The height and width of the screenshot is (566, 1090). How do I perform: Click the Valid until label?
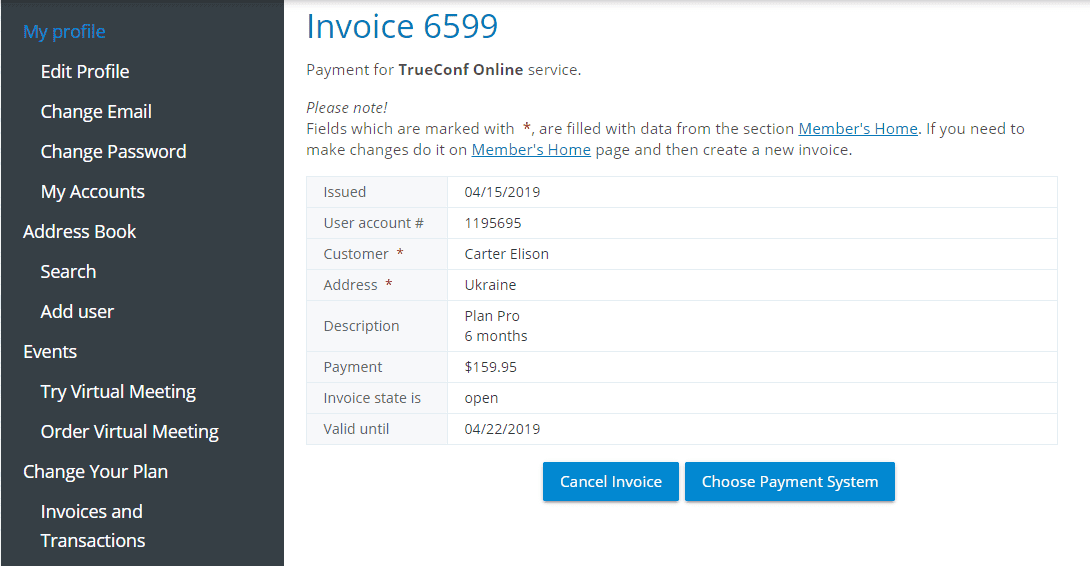[356, 429]
